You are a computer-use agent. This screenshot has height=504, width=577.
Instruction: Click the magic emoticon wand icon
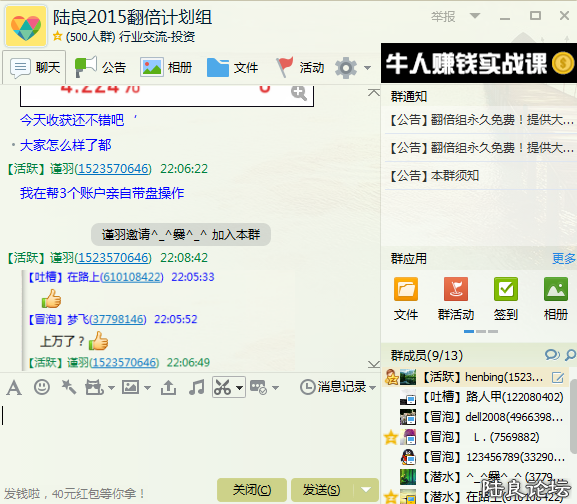pos(68,387)
